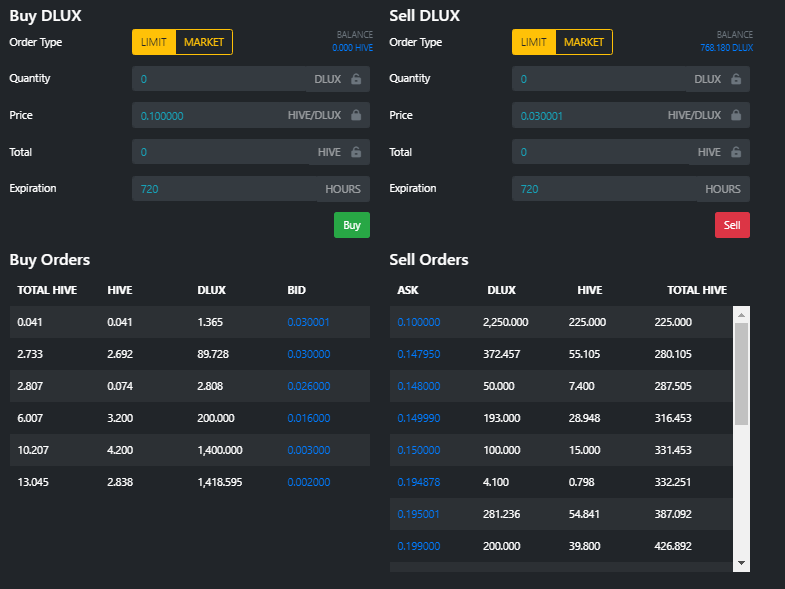The image size is (785, 589).
Task: Click the 426.892 total HIVE cell
Action: tap(673, 546)
